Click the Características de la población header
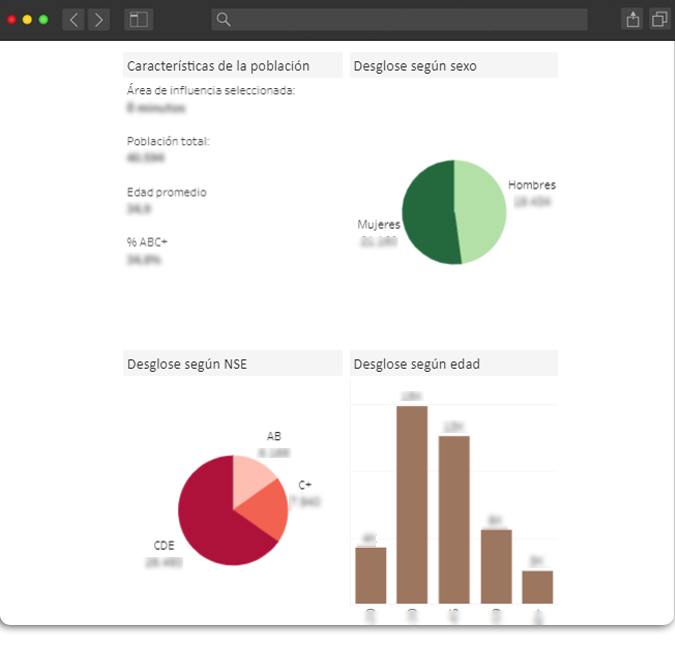This screenshot has height=650, width=675. 232,66
